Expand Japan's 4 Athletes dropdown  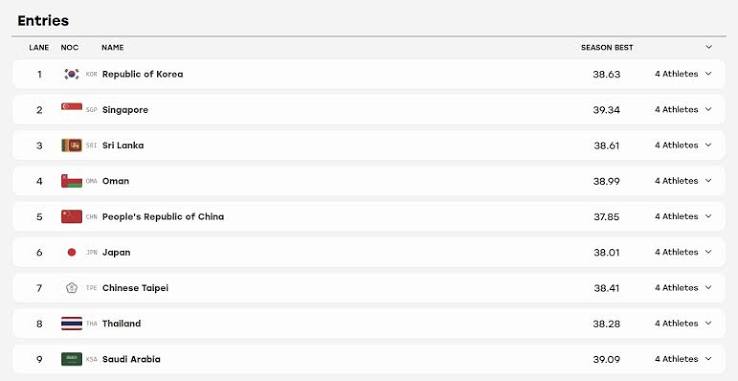pos(683,252)
